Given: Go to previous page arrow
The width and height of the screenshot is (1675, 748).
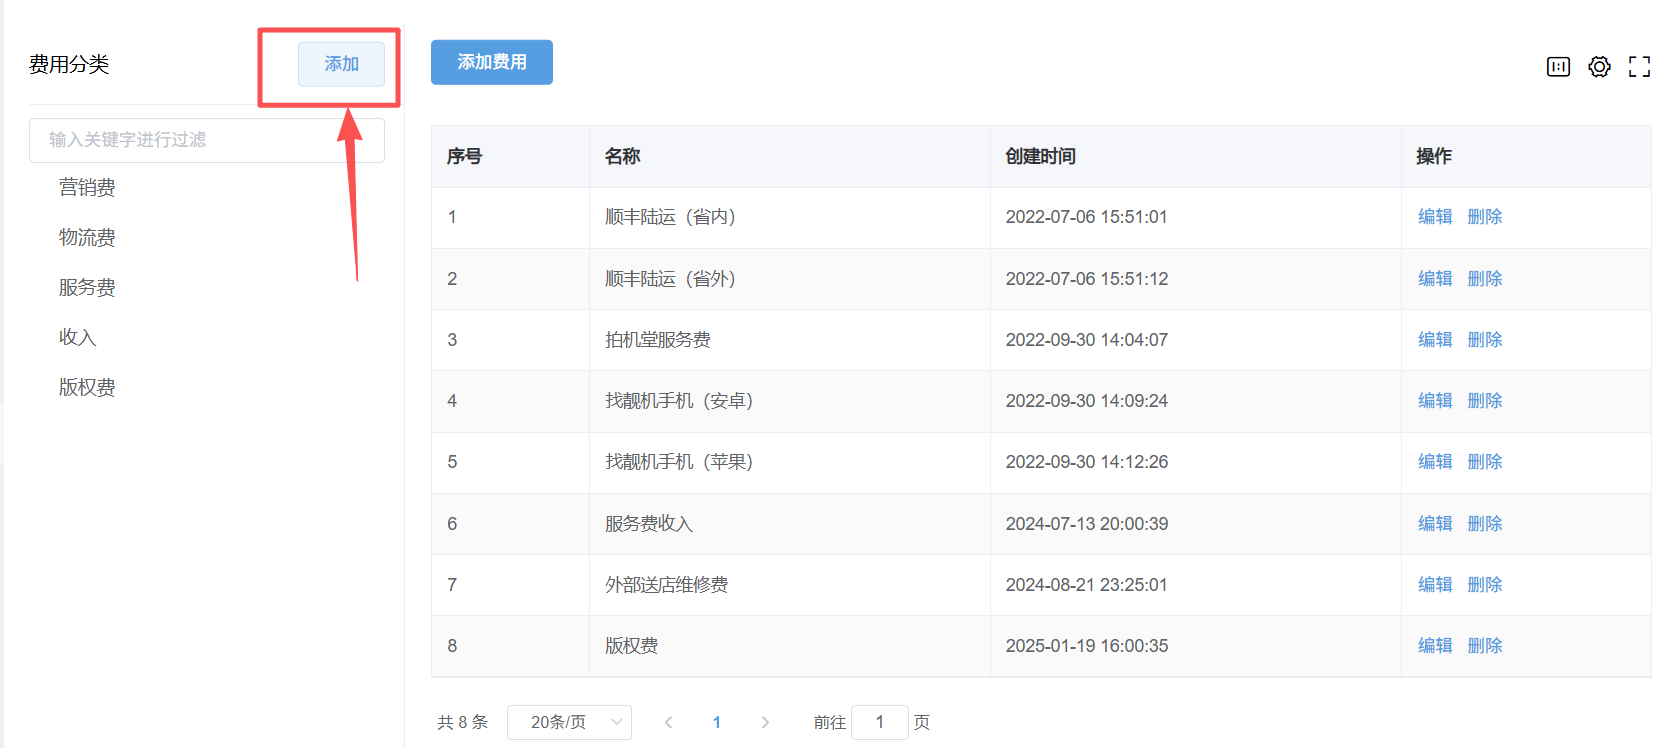Looking at the screenshot, I should (668, 722).
